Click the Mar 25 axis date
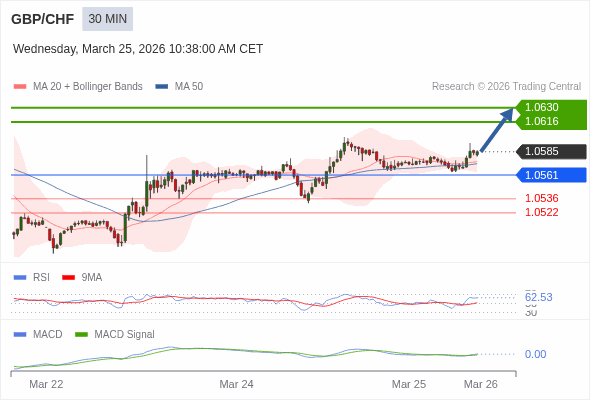Viewport: 590px width, 400px height. point(409,384)
